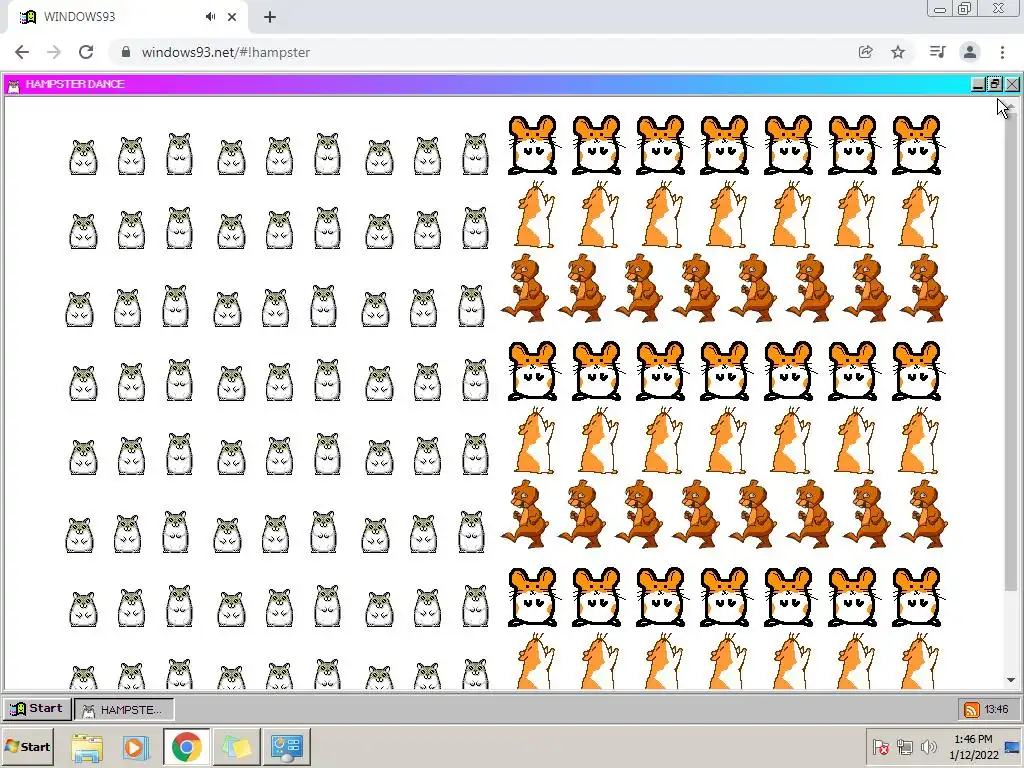Open File Explorer from the taskbar
Viewport: 1024px width, 768px height.
87,747
